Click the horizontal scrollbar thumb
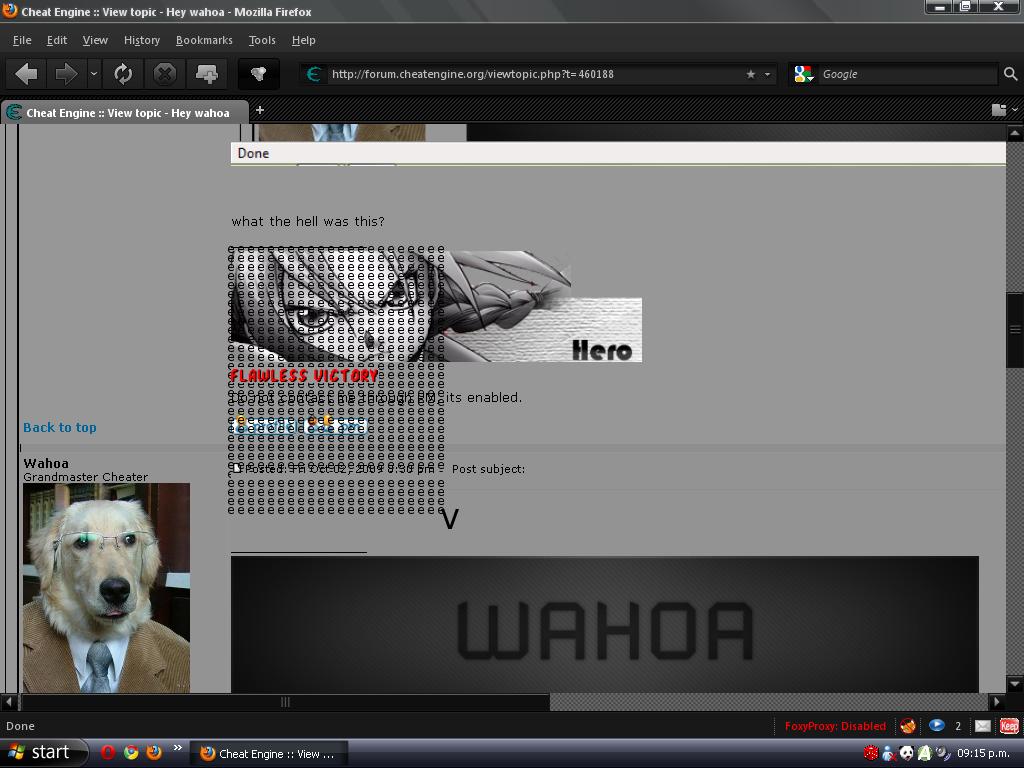The image size is (1024, 768). click(x=285, y=702)
